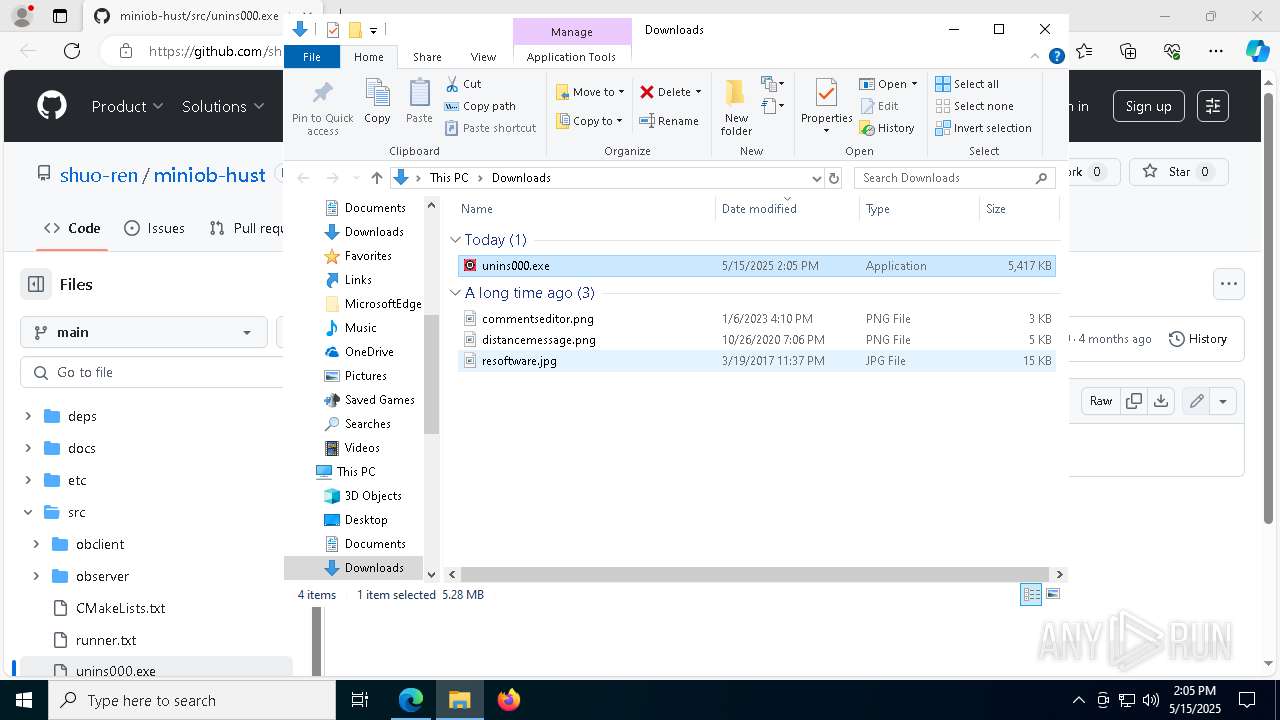1280x720 pixels.
Task: Go up one folder level arrow
Action: 376,178
